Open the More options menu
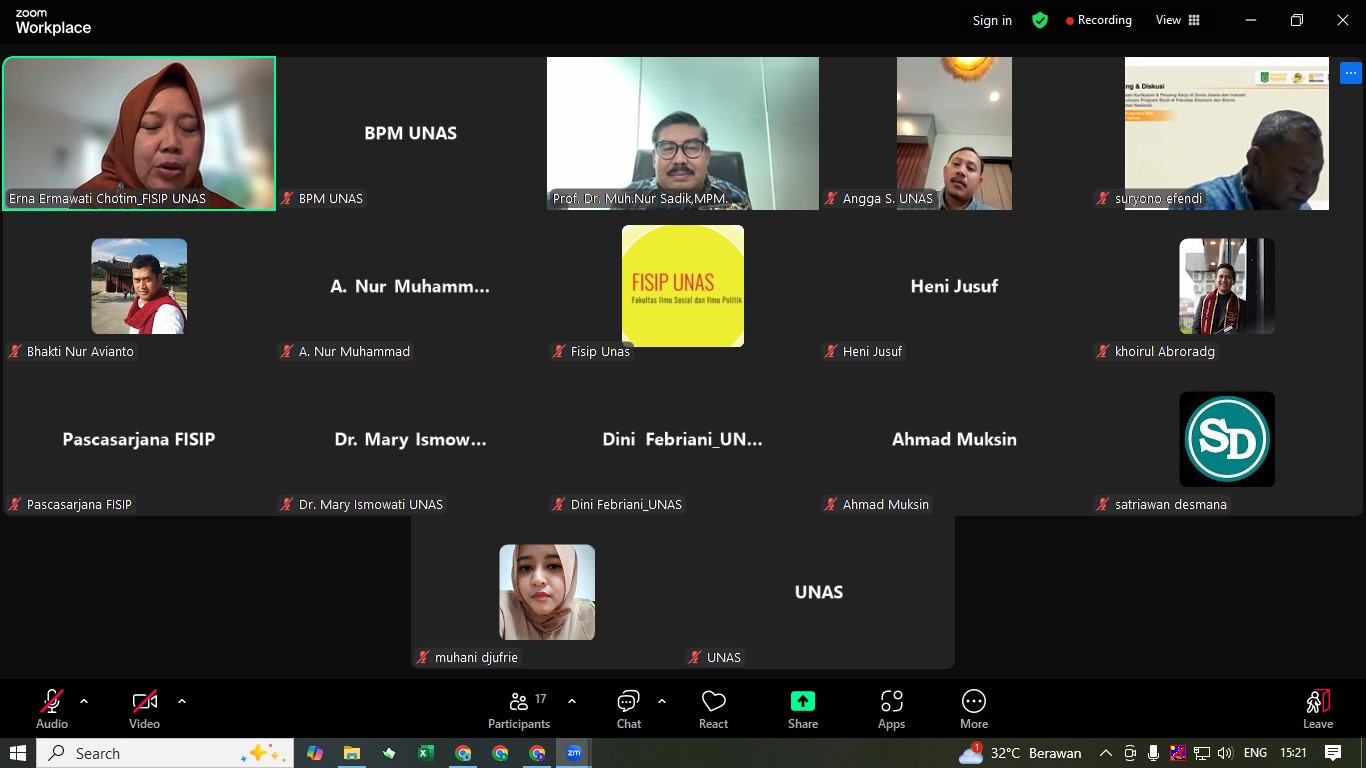1366x768 pixels. coord(974,709)
